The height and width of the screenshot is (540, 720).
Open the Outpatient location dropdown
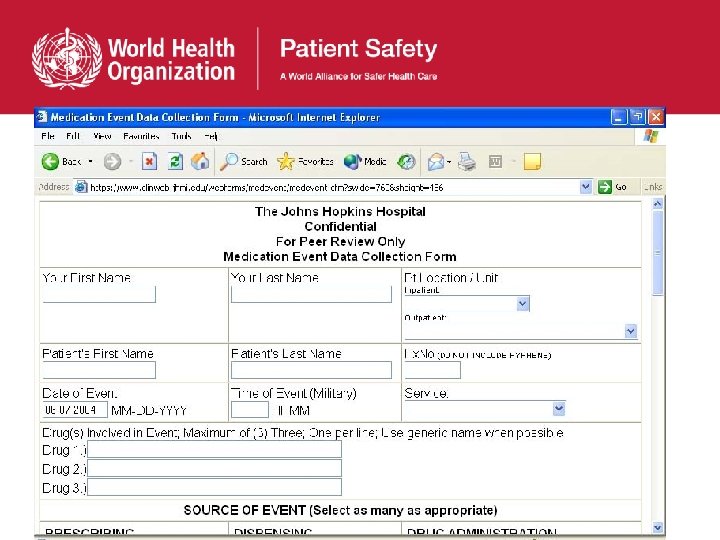coord(521,331)
